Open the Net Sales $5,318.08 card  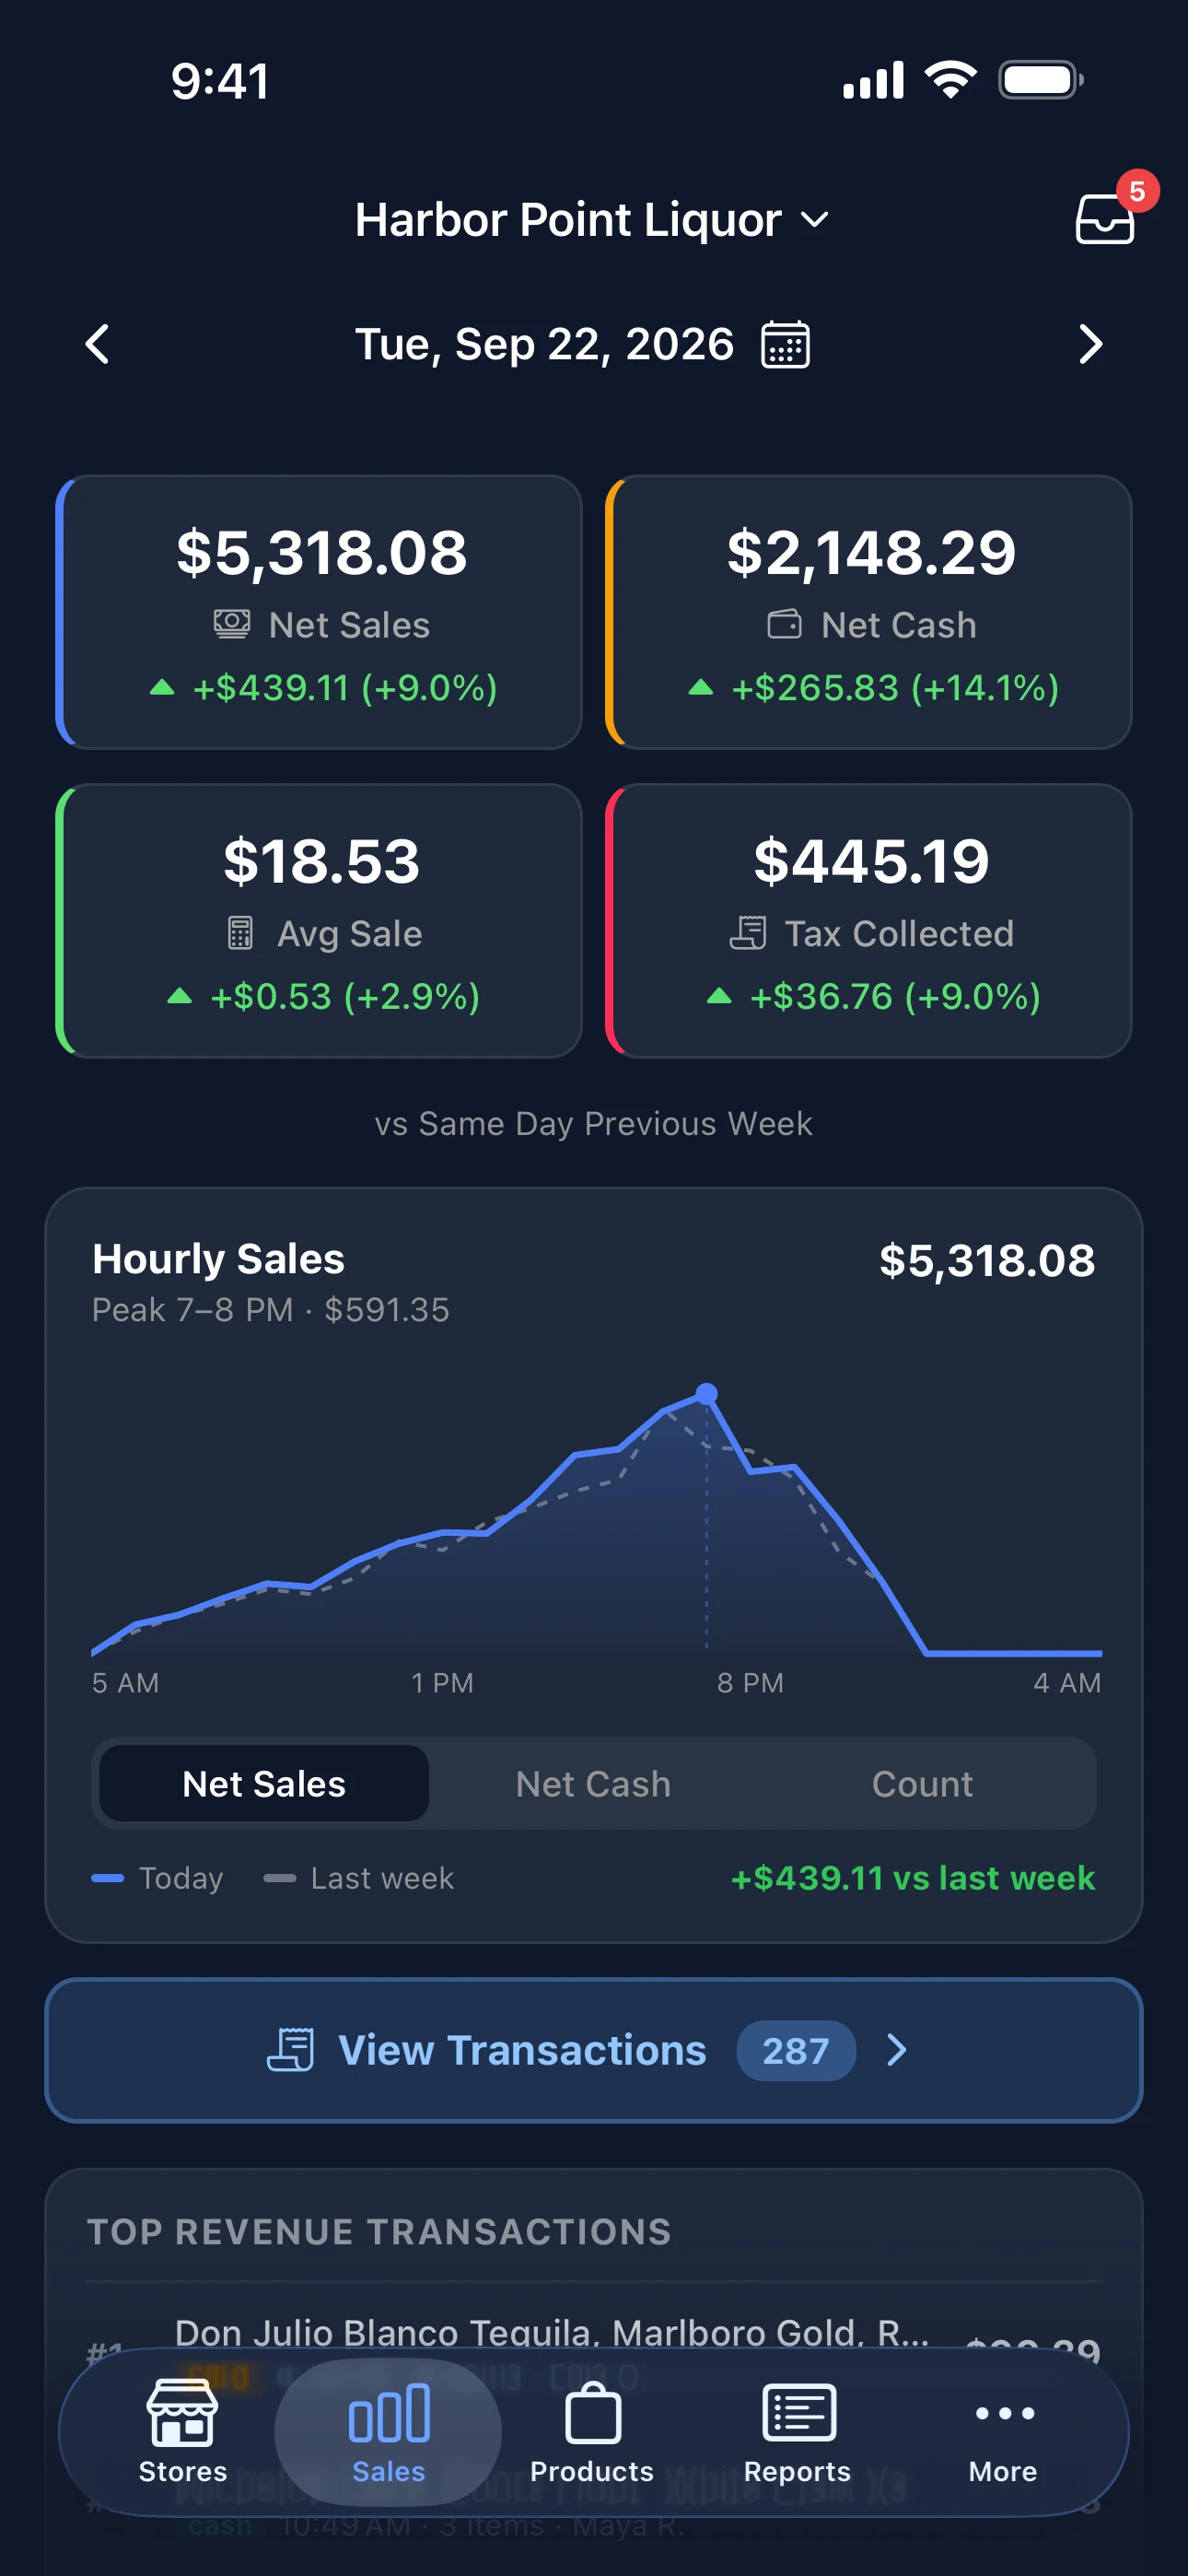pos(319,612)
